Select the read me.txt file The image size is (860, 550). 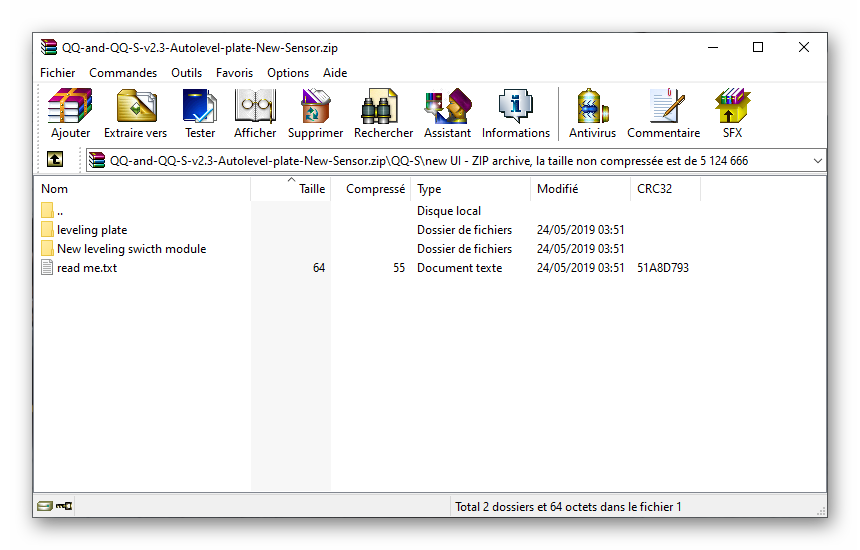[x=86, y=268]
